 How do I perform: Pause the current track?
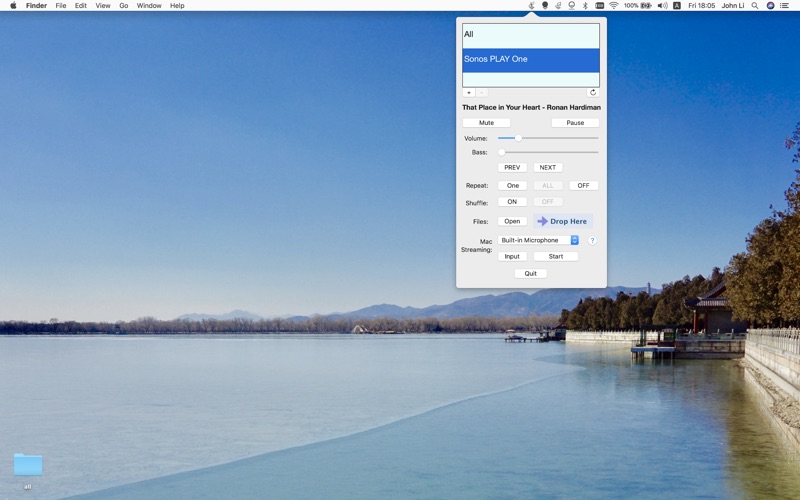575,122
